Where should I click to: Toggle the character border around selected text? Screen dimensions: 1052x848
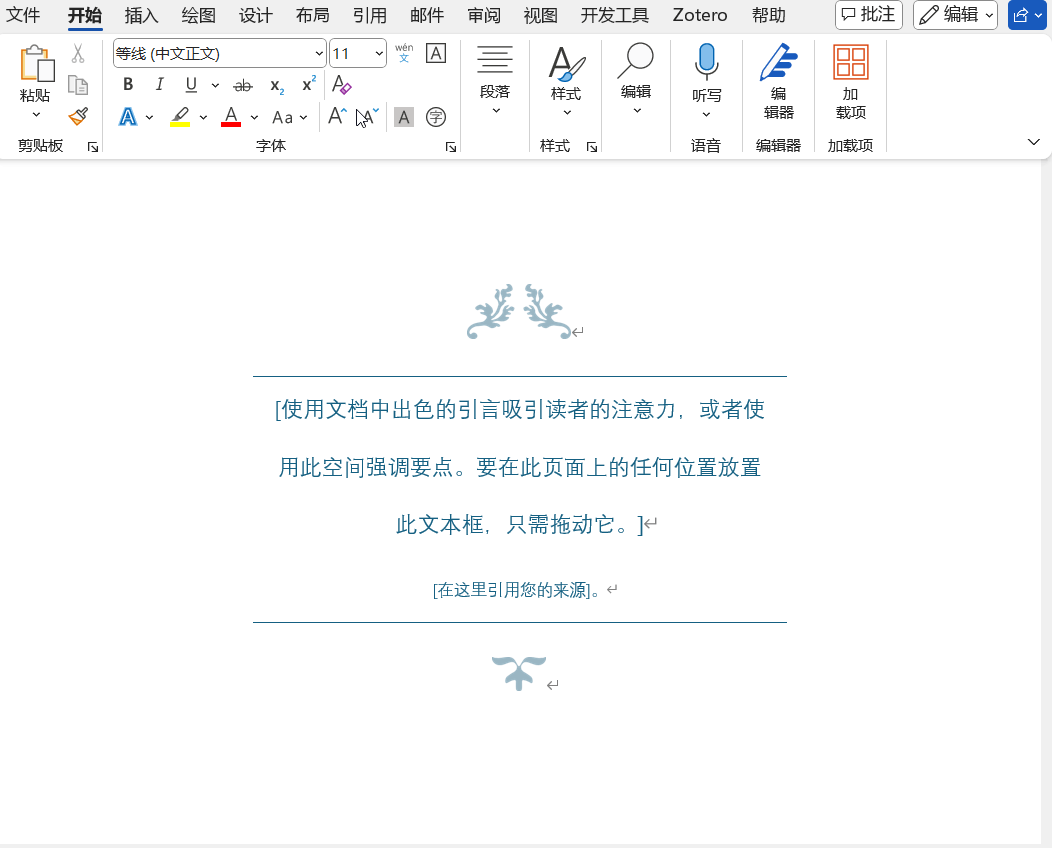tap(435, 54)
